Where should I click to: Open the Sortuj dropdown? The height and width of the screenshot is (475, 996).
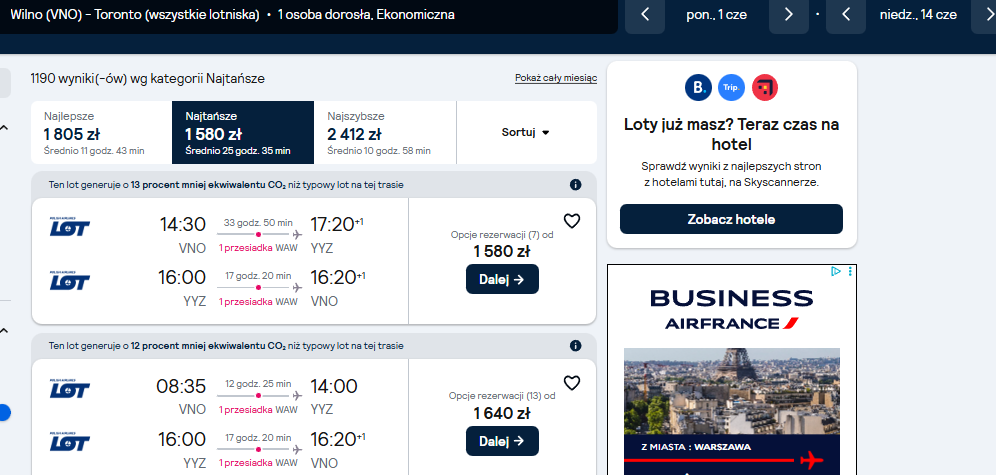526,133
